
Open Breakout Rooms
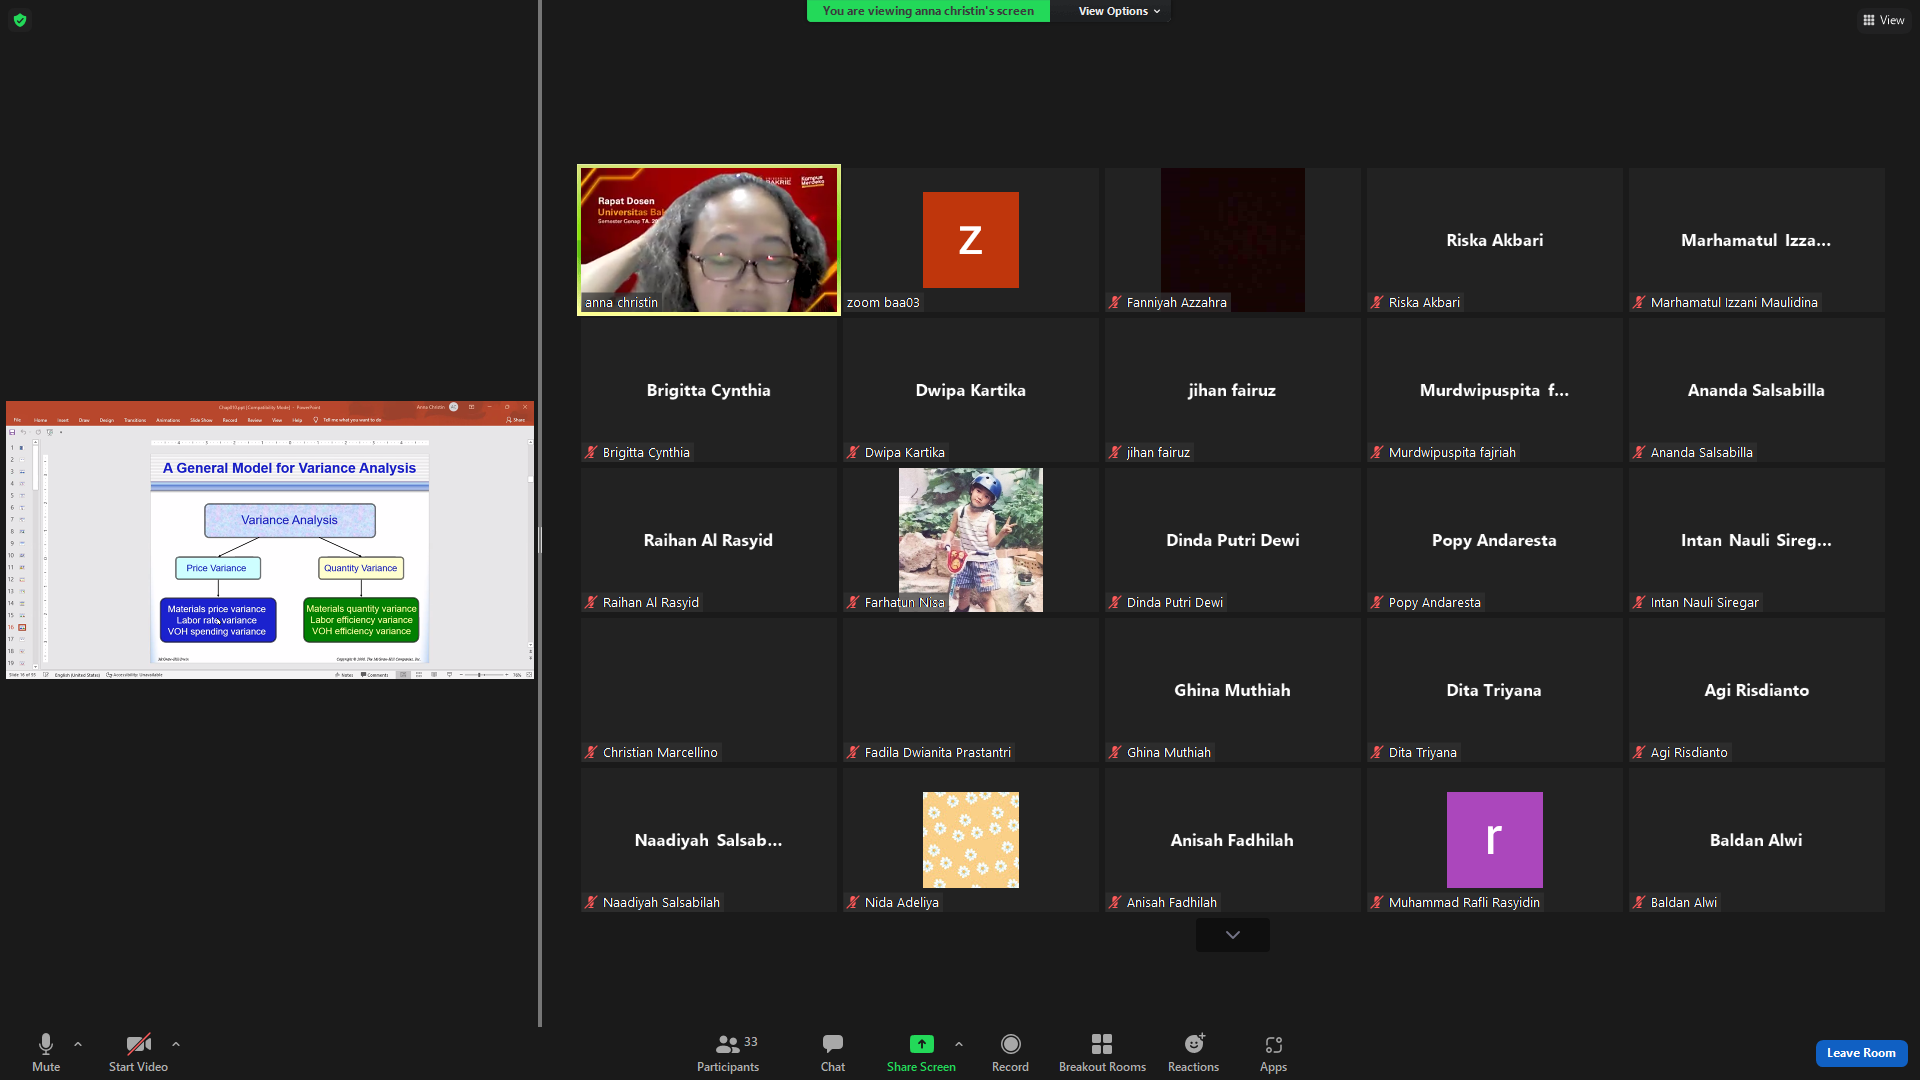(1102, 1053)
